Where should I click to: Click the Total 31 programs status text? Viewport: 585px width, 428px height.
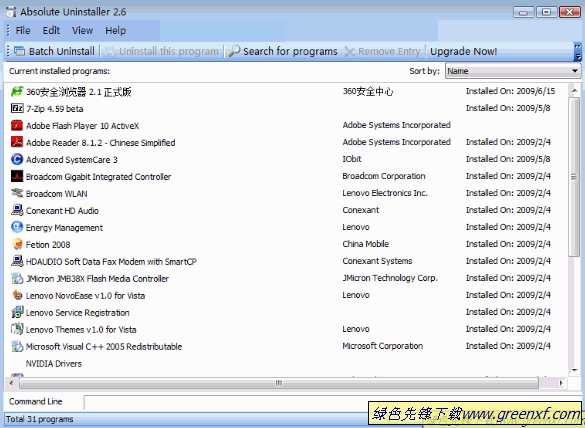pyautogui.click(x=40, y=419)
